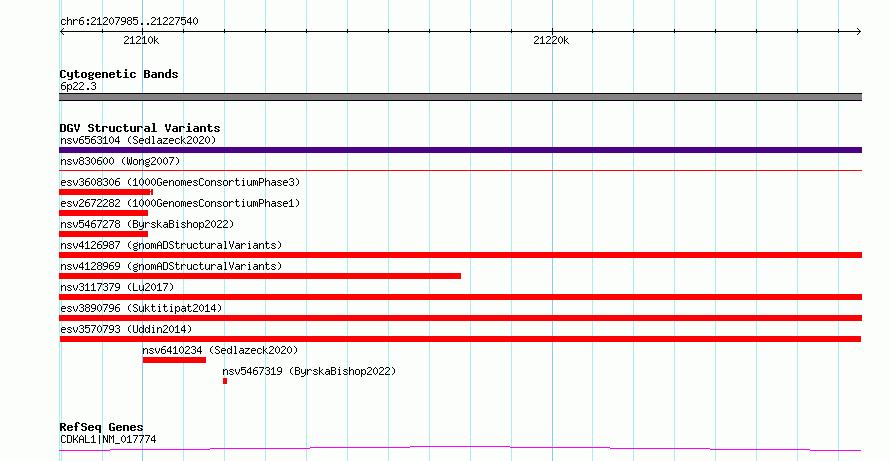This screenshot has width=890, height=461.
Task: Open esv2672282 (1000GenomesConsortiumPhase1) variant label
Action: [180, 203]
